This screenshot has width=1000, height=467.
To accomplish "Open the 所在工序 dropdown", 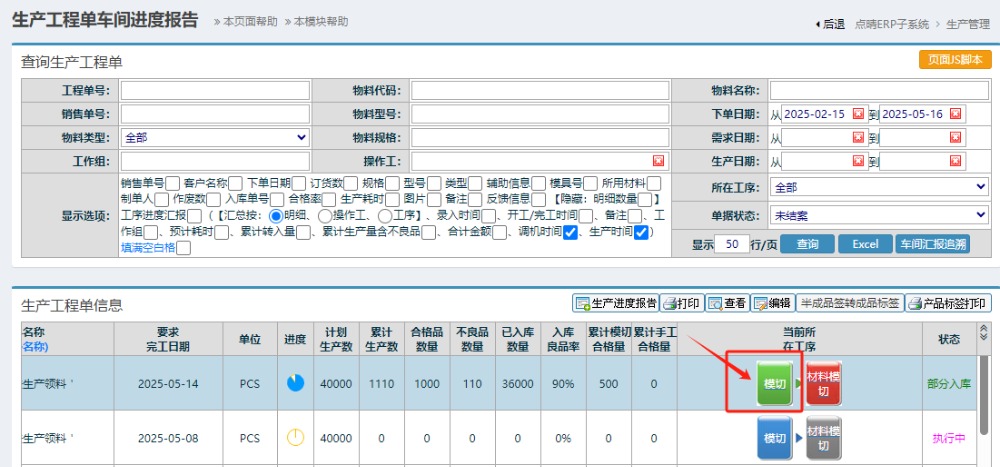I will click(x=878, y=187).
